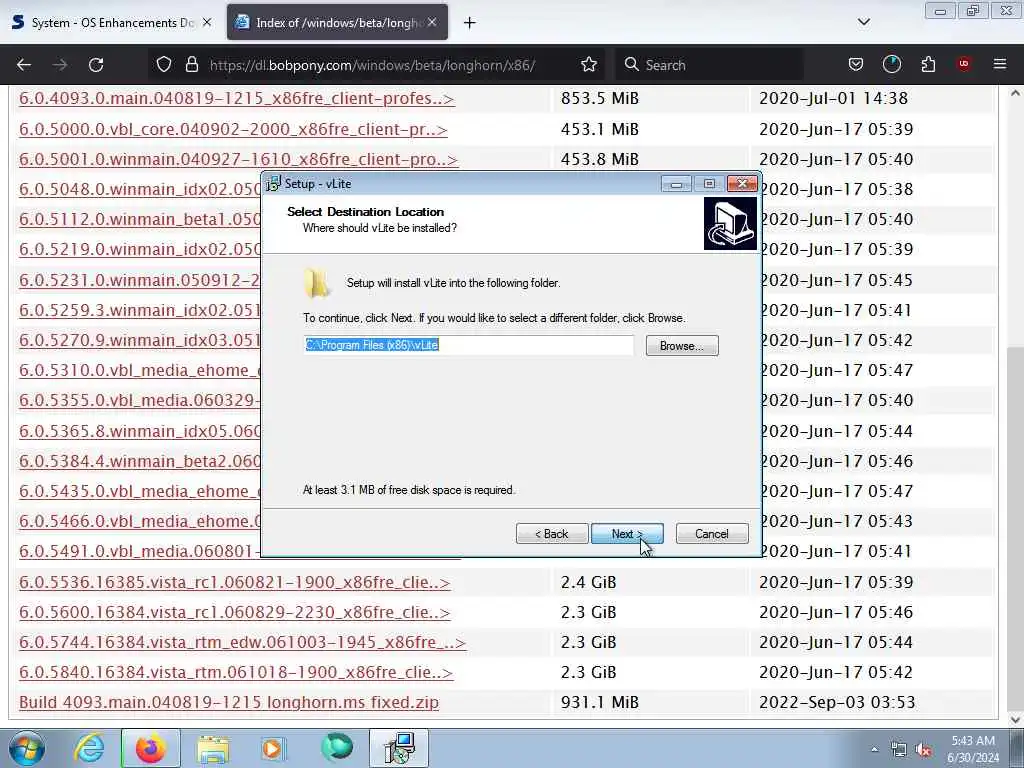Viewport: 1024px width, 768px height.
Task: Reload the current page
Action: 96,65
